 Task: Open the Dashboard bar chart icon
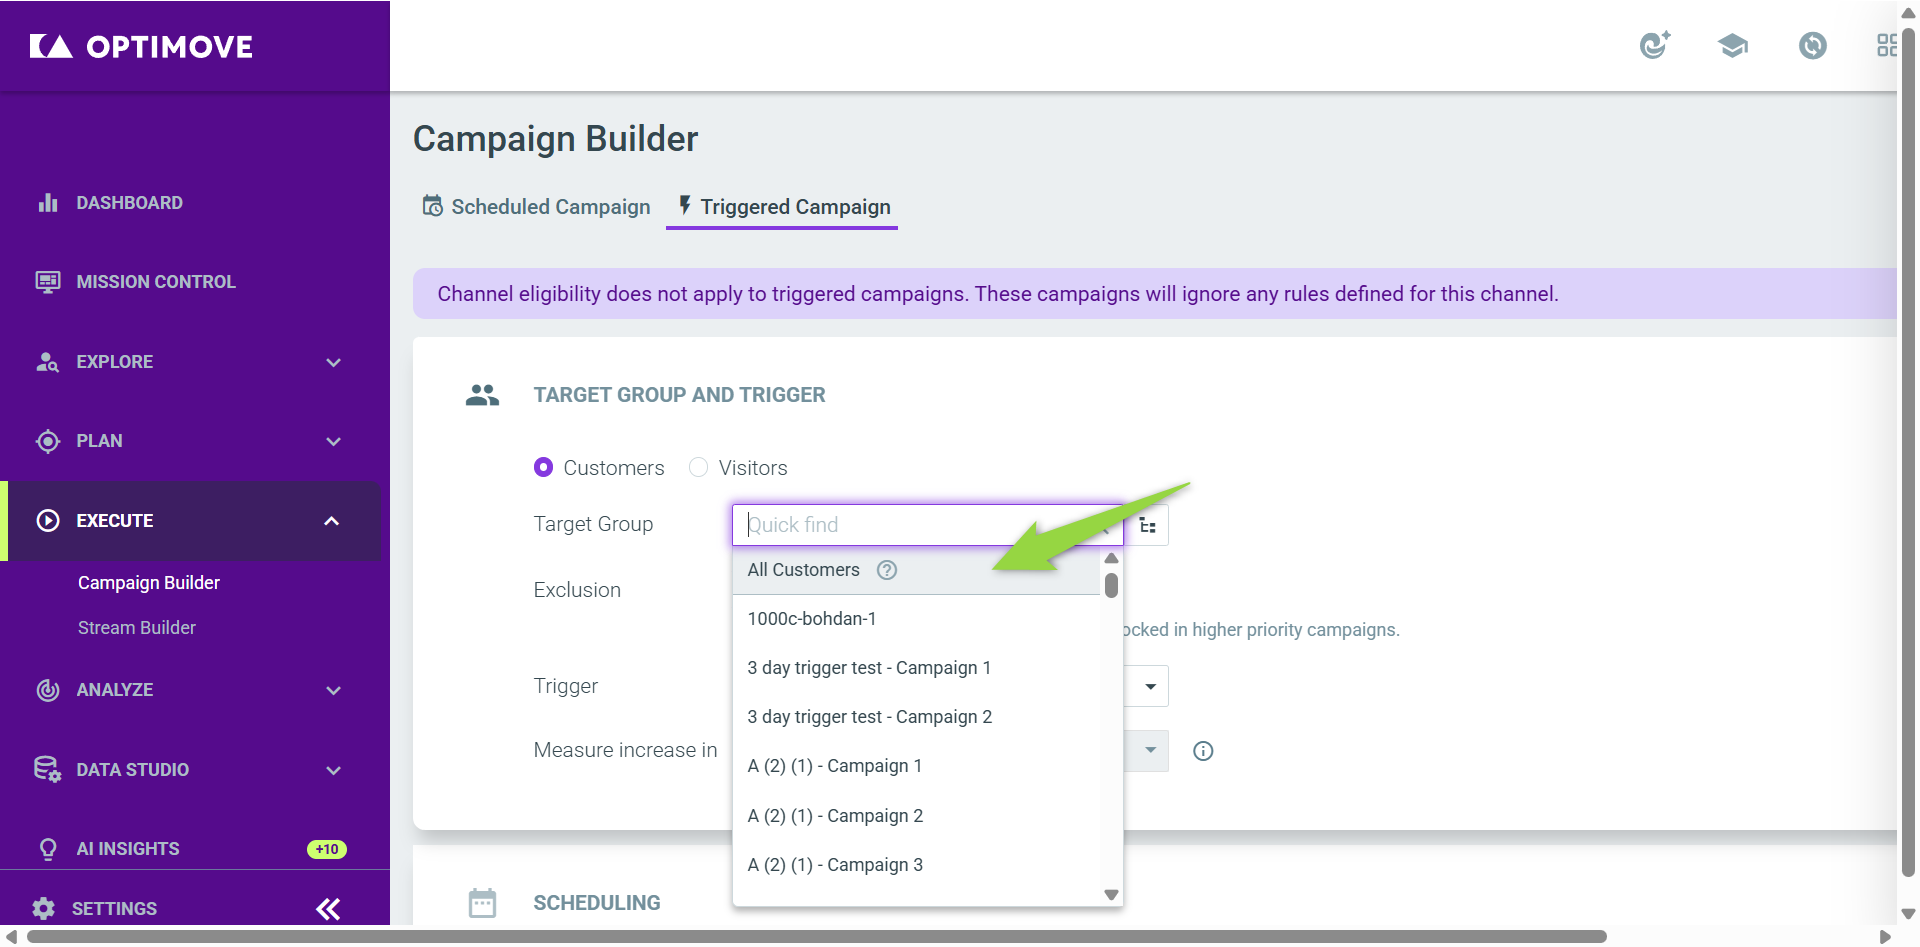point(48,203)
